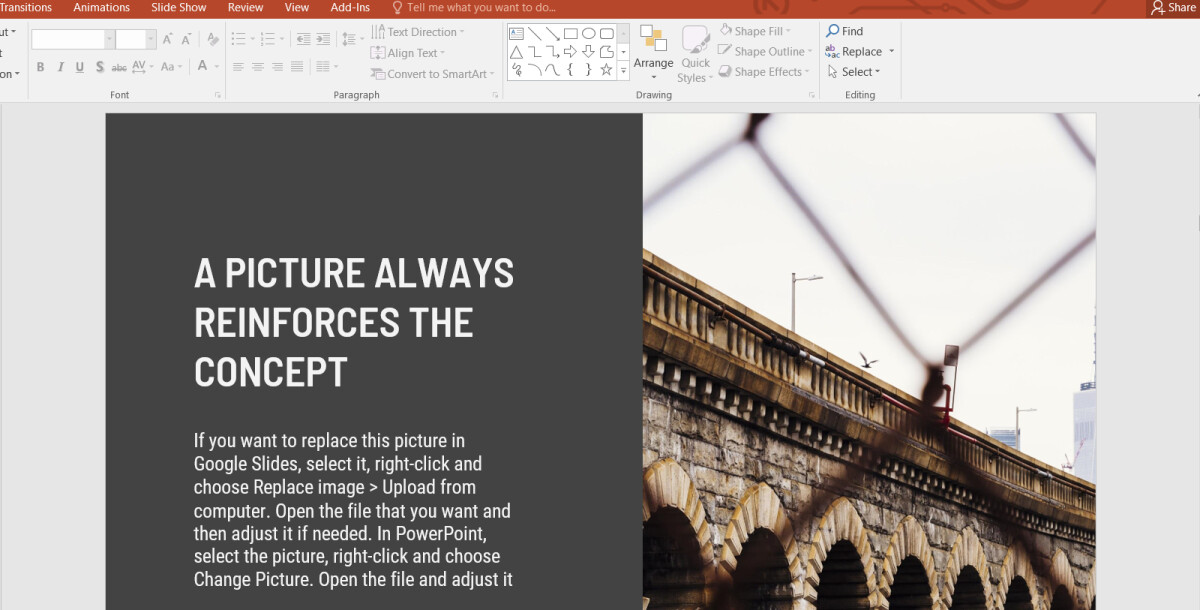Image resolution: width=1200 pixels, height=610 pixels.
Task: Open the Slide Show tab
Action: tap(178, 7)
